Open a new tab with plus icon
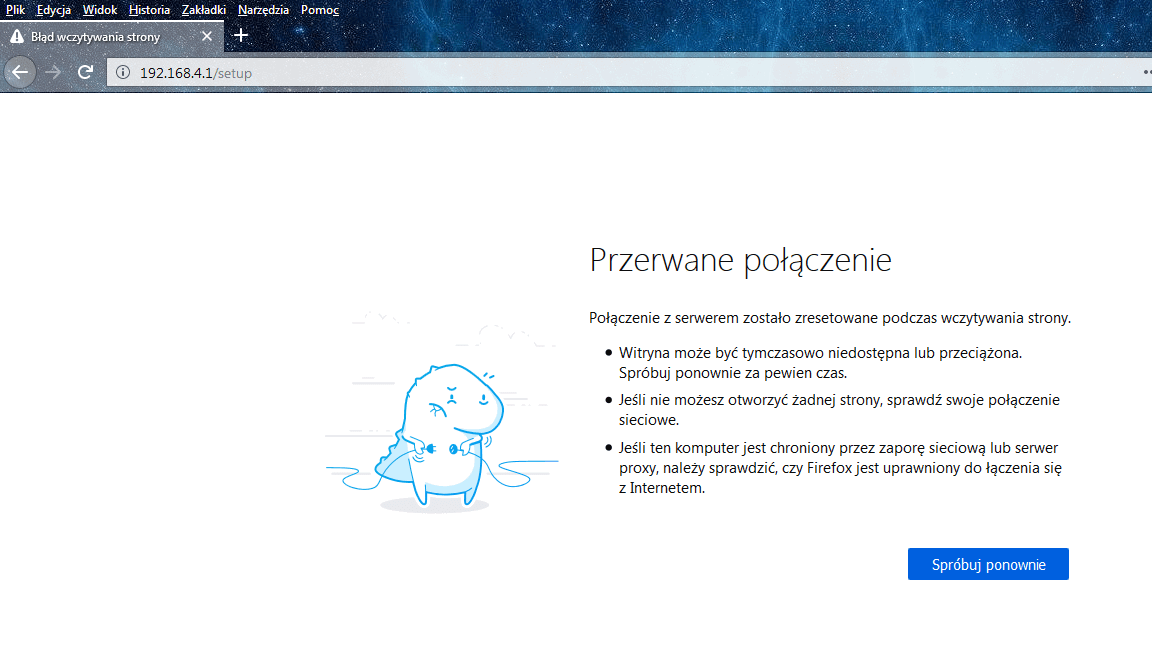Screen dimensions: 1152x672 click(x=240, y=35)
